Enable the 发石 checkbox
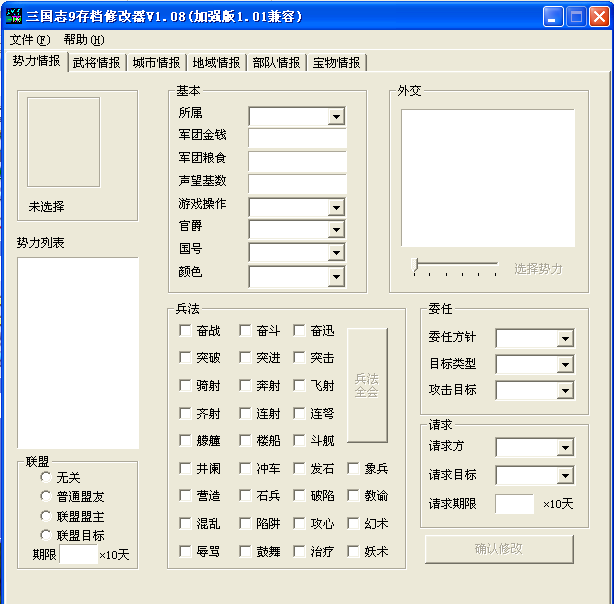Image resolution: width=614 pixels, height=604 pixels. (x=299, y=468)
